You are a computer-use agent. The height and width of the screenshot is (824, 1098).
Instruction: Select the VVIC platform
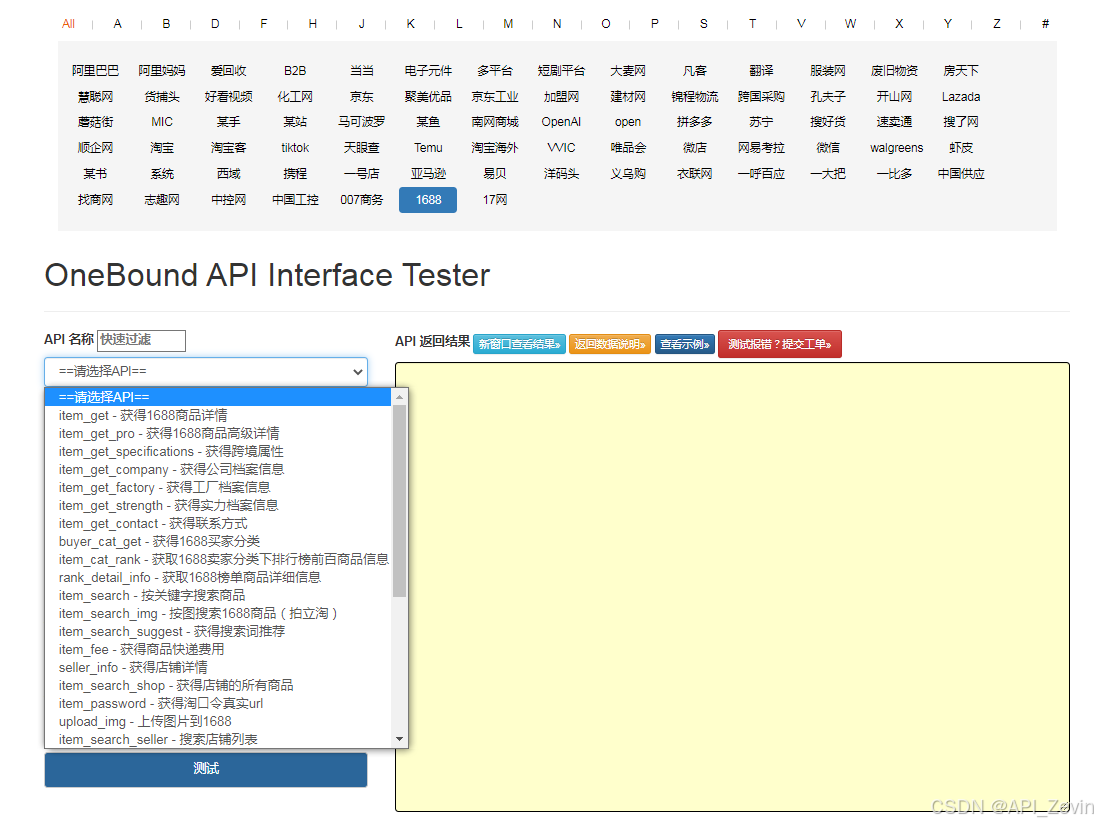point(561,148)
